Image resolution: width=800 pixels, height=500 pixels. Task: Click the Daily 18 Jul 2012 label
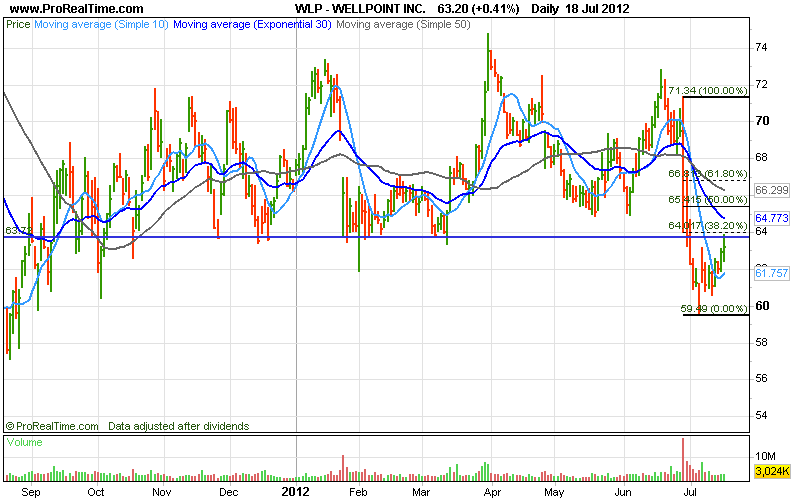click(580, 9)
